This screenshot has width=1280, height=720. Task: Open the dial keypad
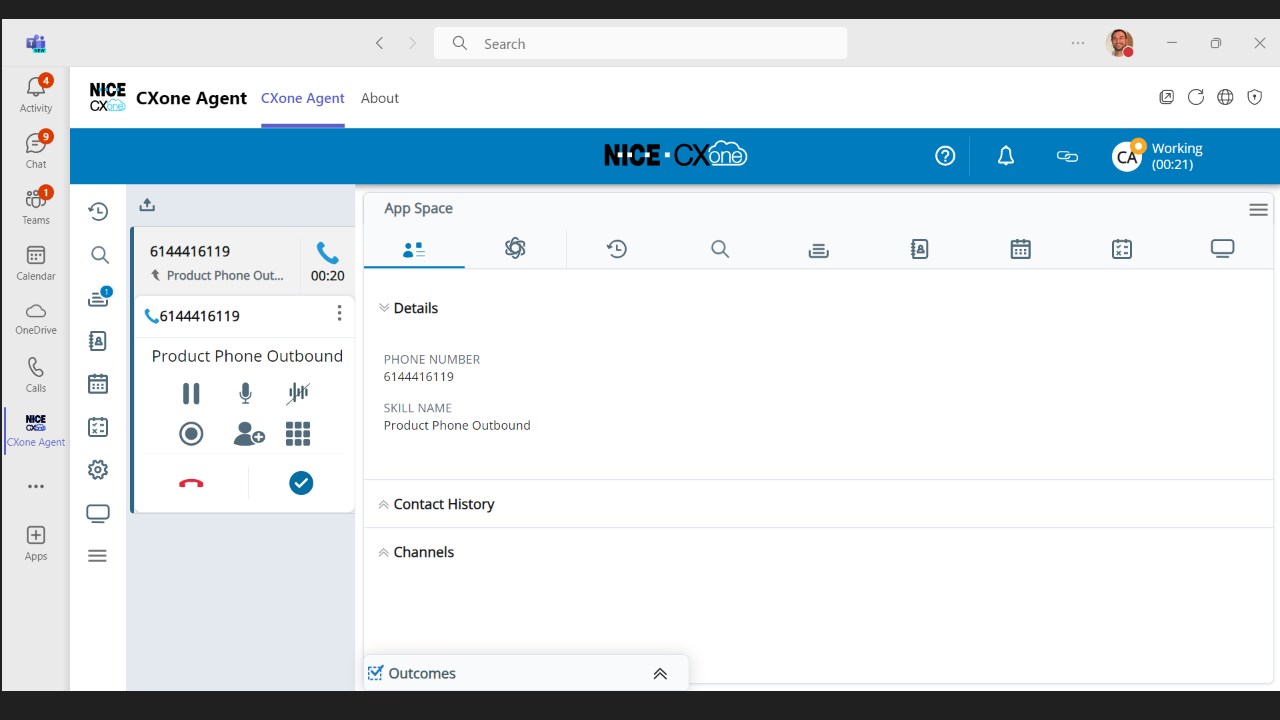(x=298, y=434)
